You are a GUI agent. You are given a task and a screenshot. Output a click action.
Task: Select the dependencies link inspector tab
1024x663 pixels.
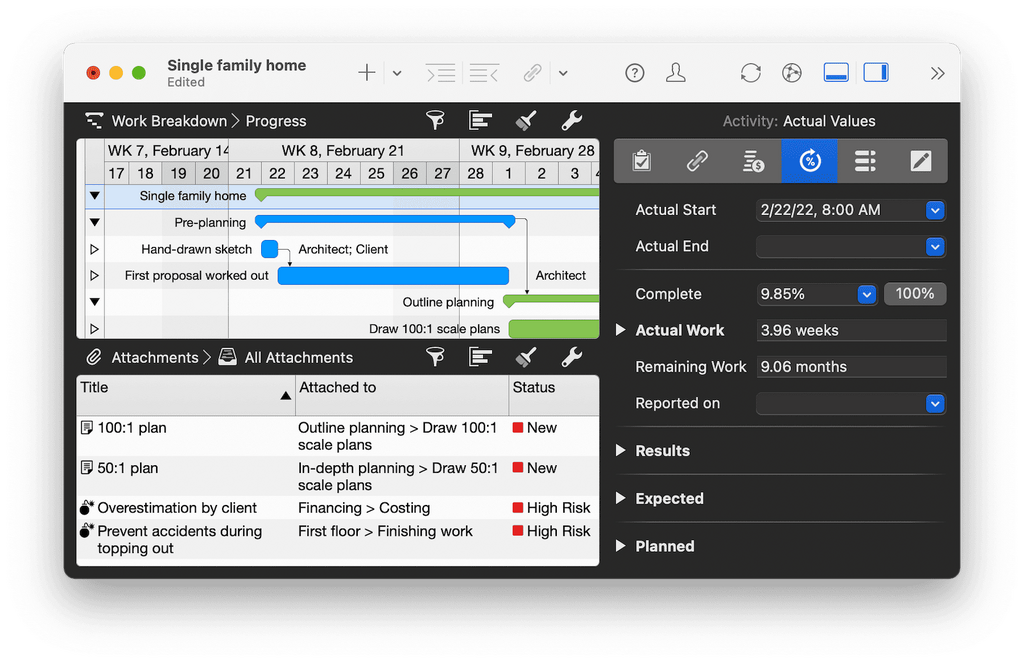click(697, 160)
